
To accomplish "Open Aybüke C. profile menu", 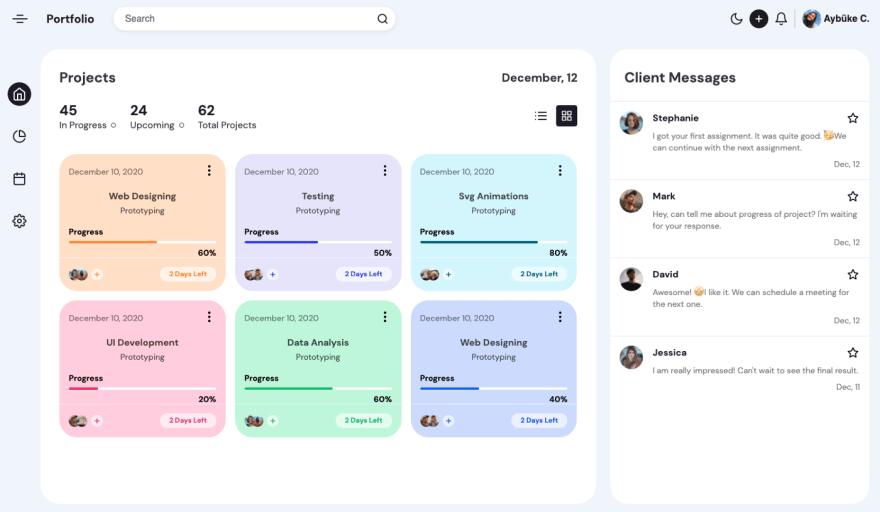I will 836,19.
